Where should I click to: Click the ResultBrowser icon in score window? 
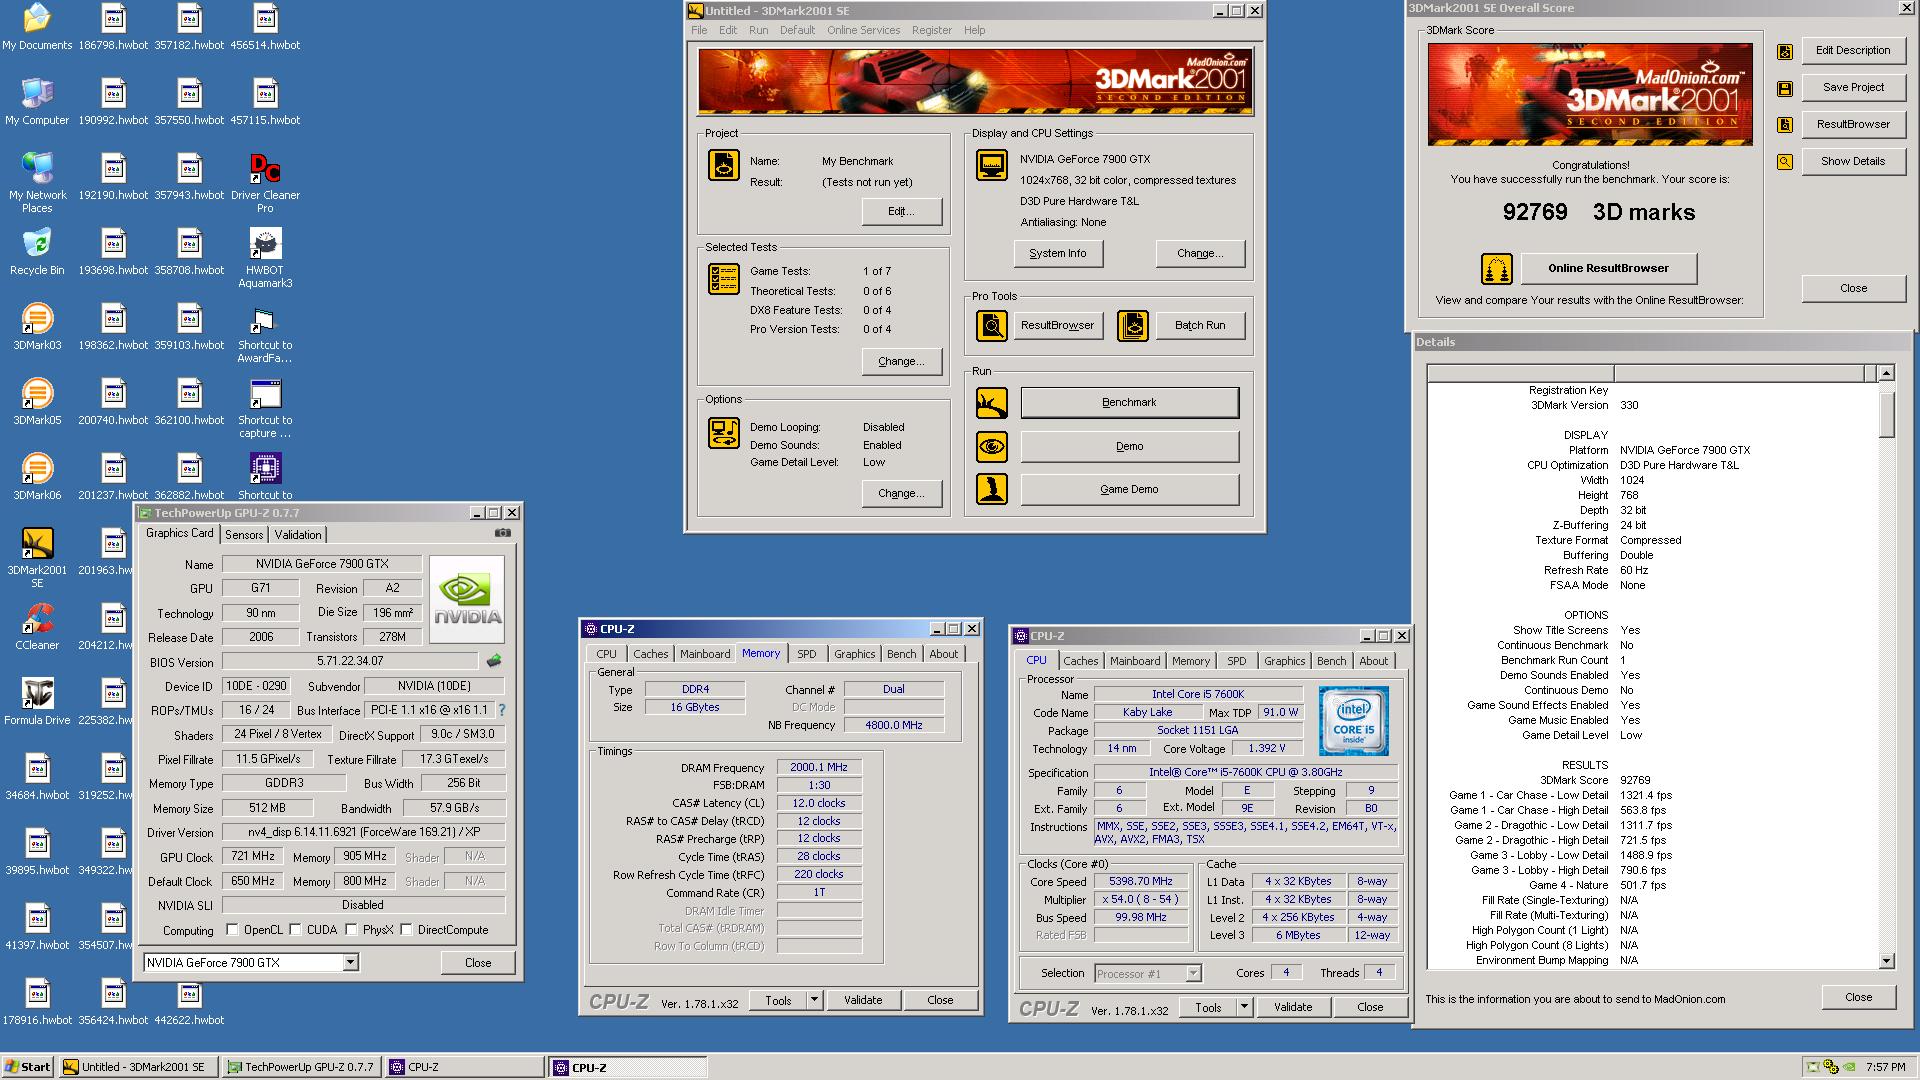[1785, 125]
